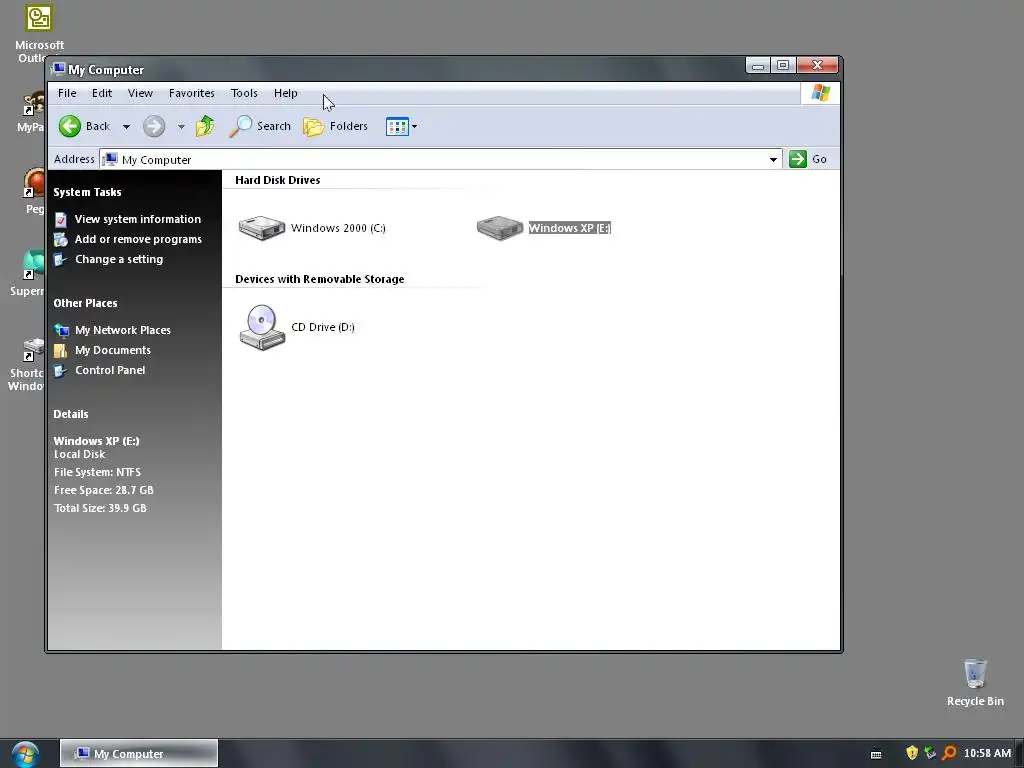Open the Back history dropdown arrow
1024x768 pixels.
tap(126, 127)
